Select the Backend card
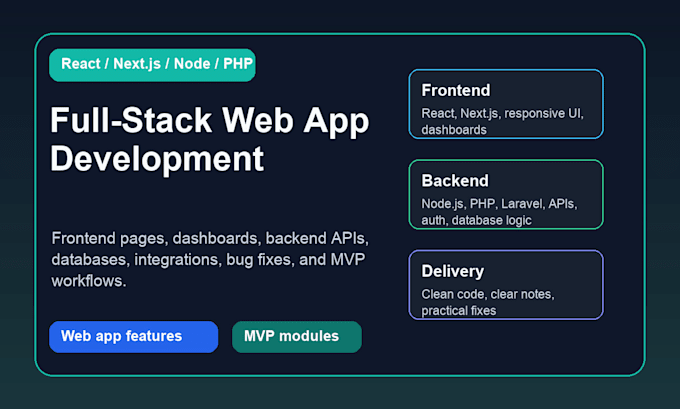This screenshot has width=680, height=409. (x=506, y=194)
